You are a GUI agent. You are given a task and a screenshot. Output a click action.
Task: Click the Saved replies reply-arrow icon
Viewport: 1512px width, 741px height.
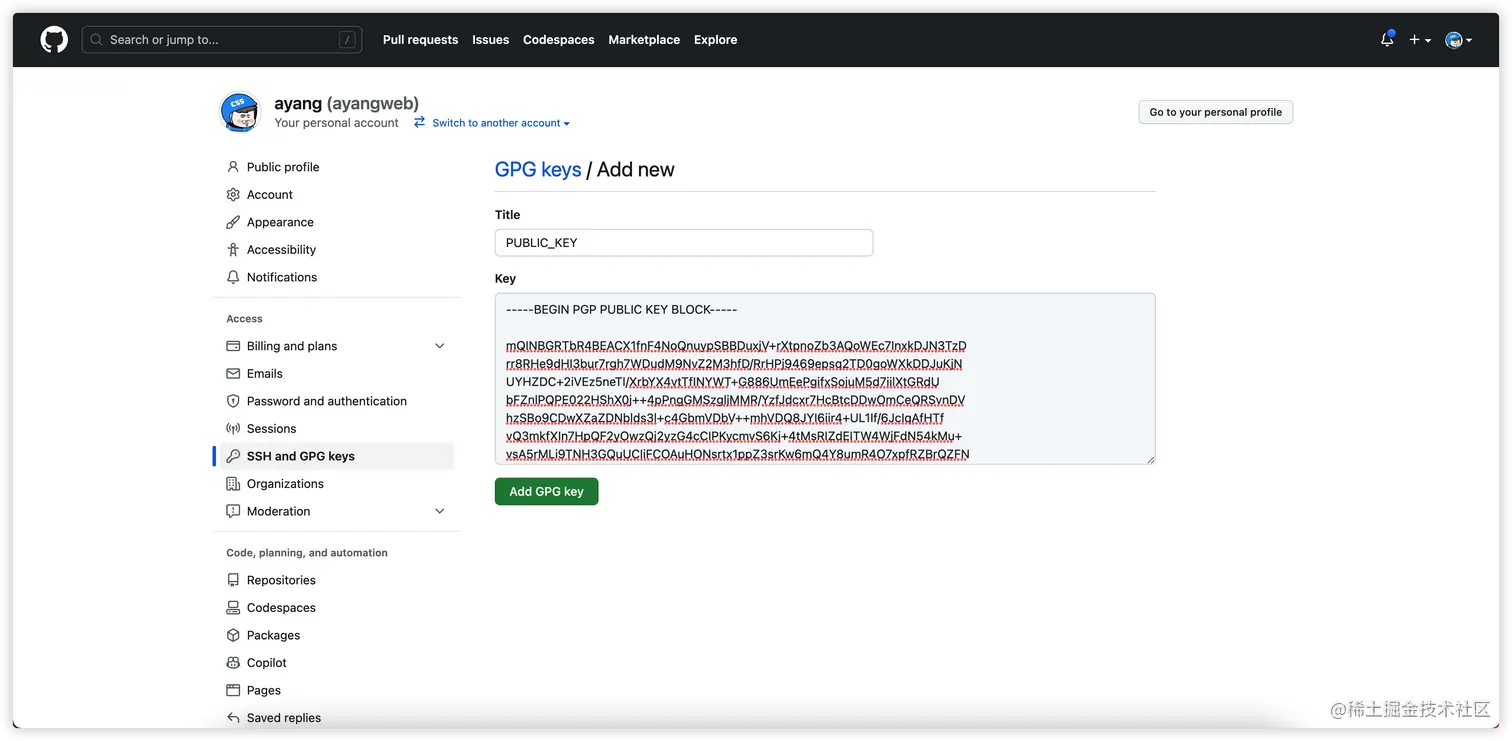233,718
